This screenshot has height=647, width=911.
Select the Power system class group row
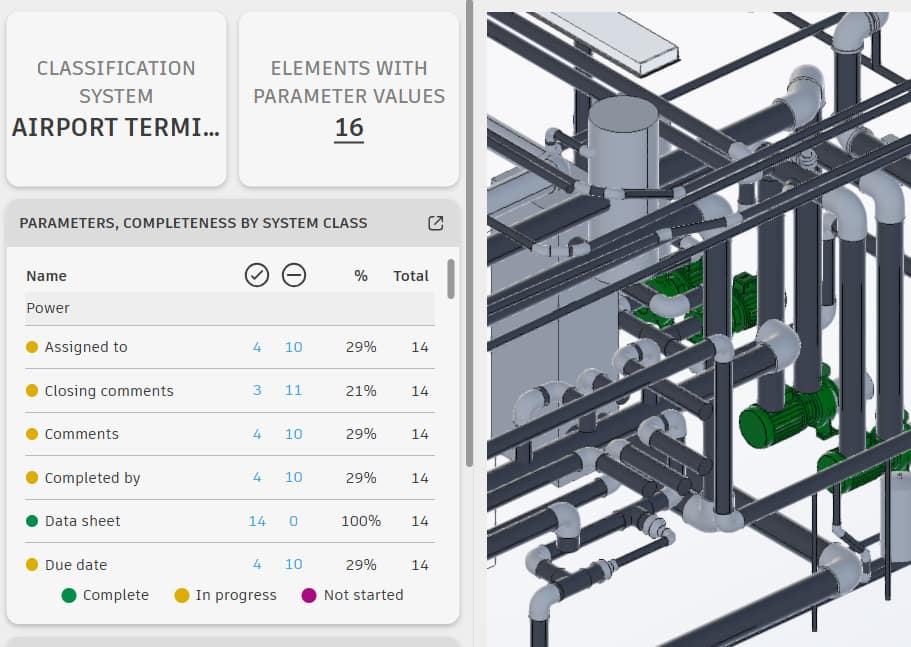[x=230, y=308]
